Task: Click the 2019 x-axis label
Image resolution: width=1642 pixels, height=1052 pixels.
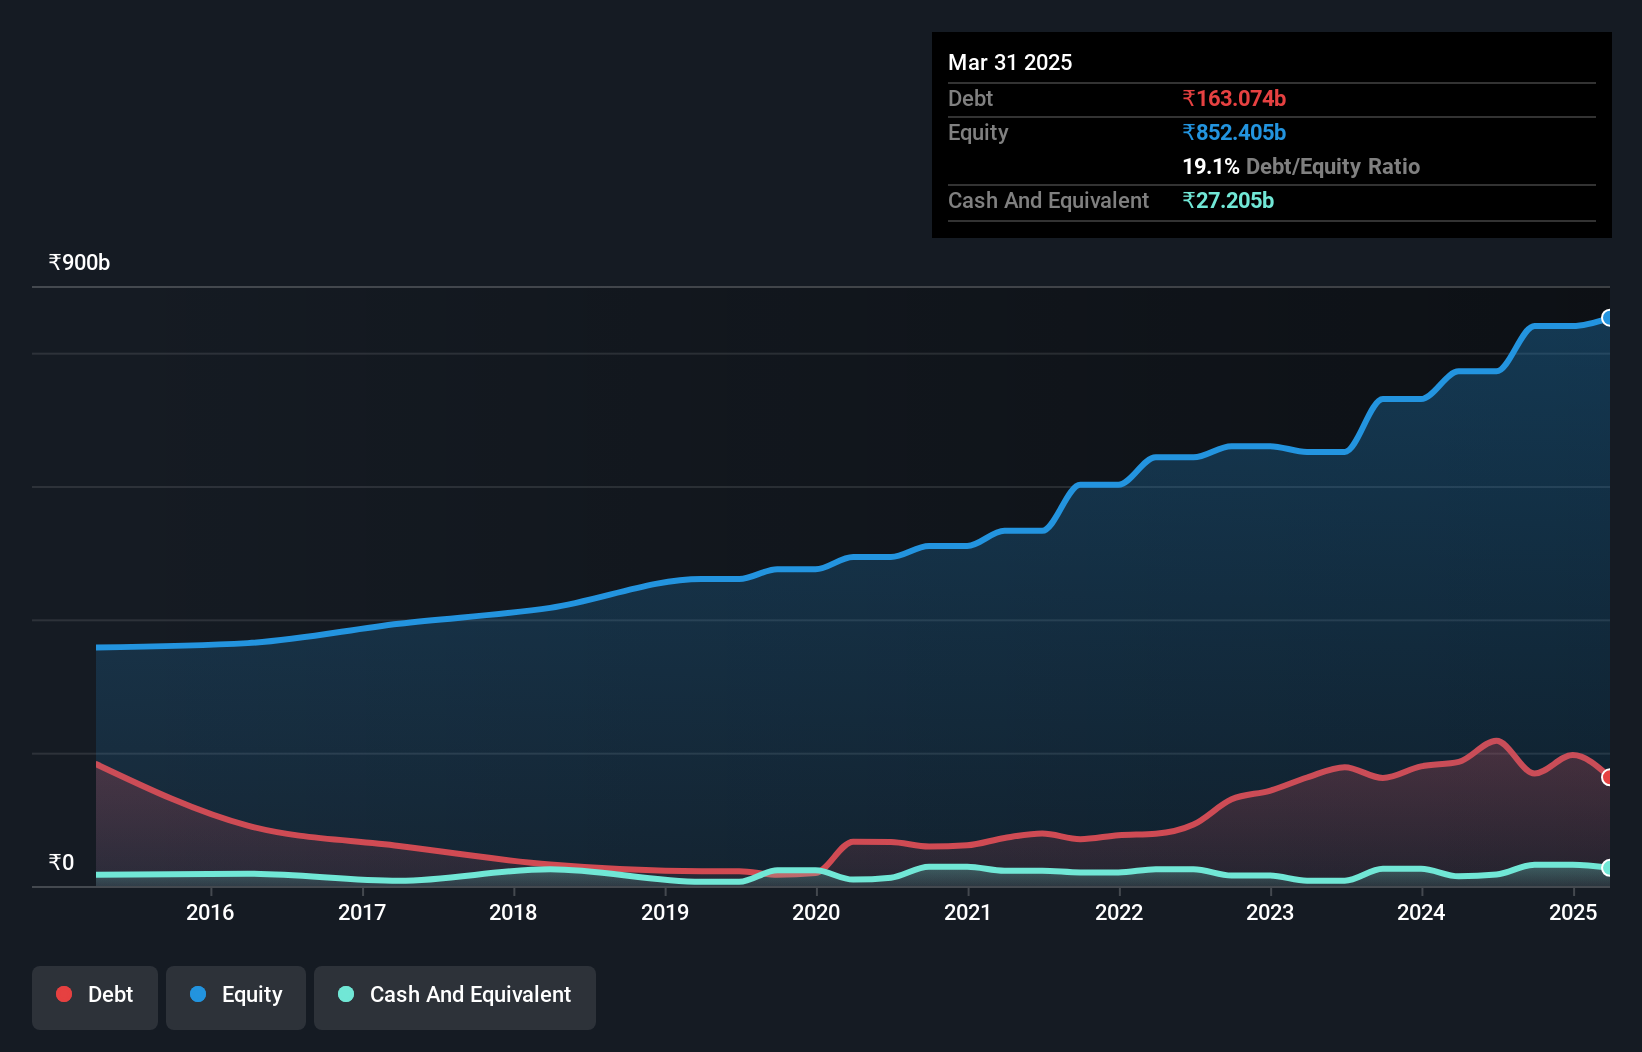Action: [x=665, y=912]
